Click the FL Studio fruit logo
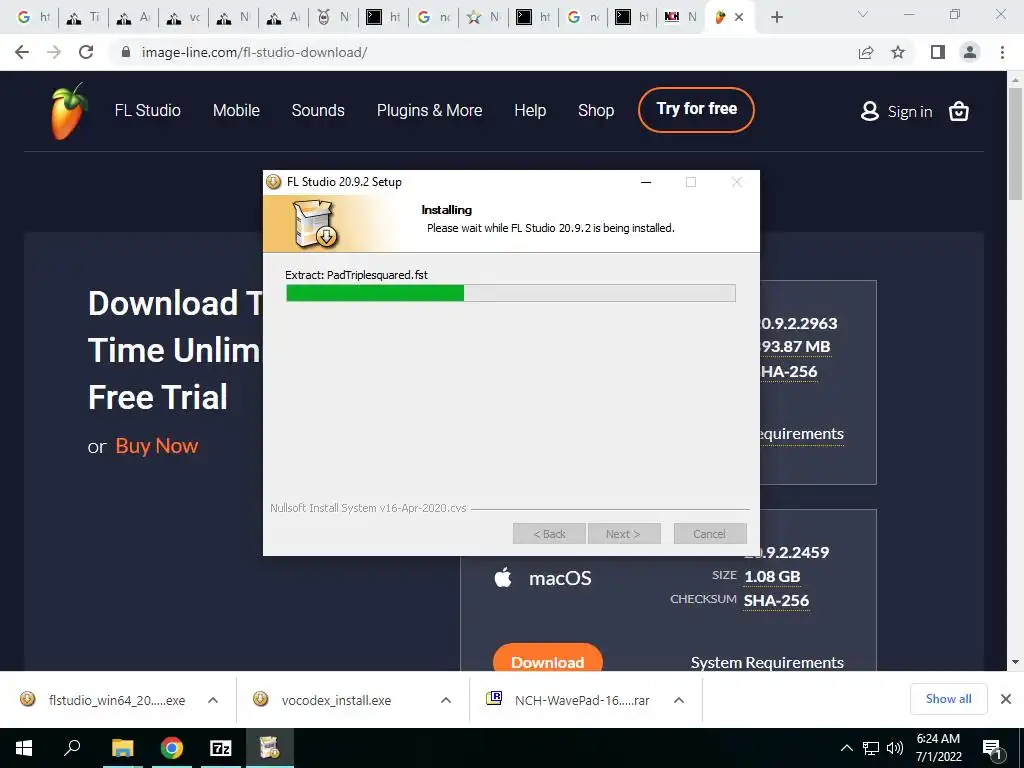Viewport: 1024px width, 768px height. coord(69,111)
